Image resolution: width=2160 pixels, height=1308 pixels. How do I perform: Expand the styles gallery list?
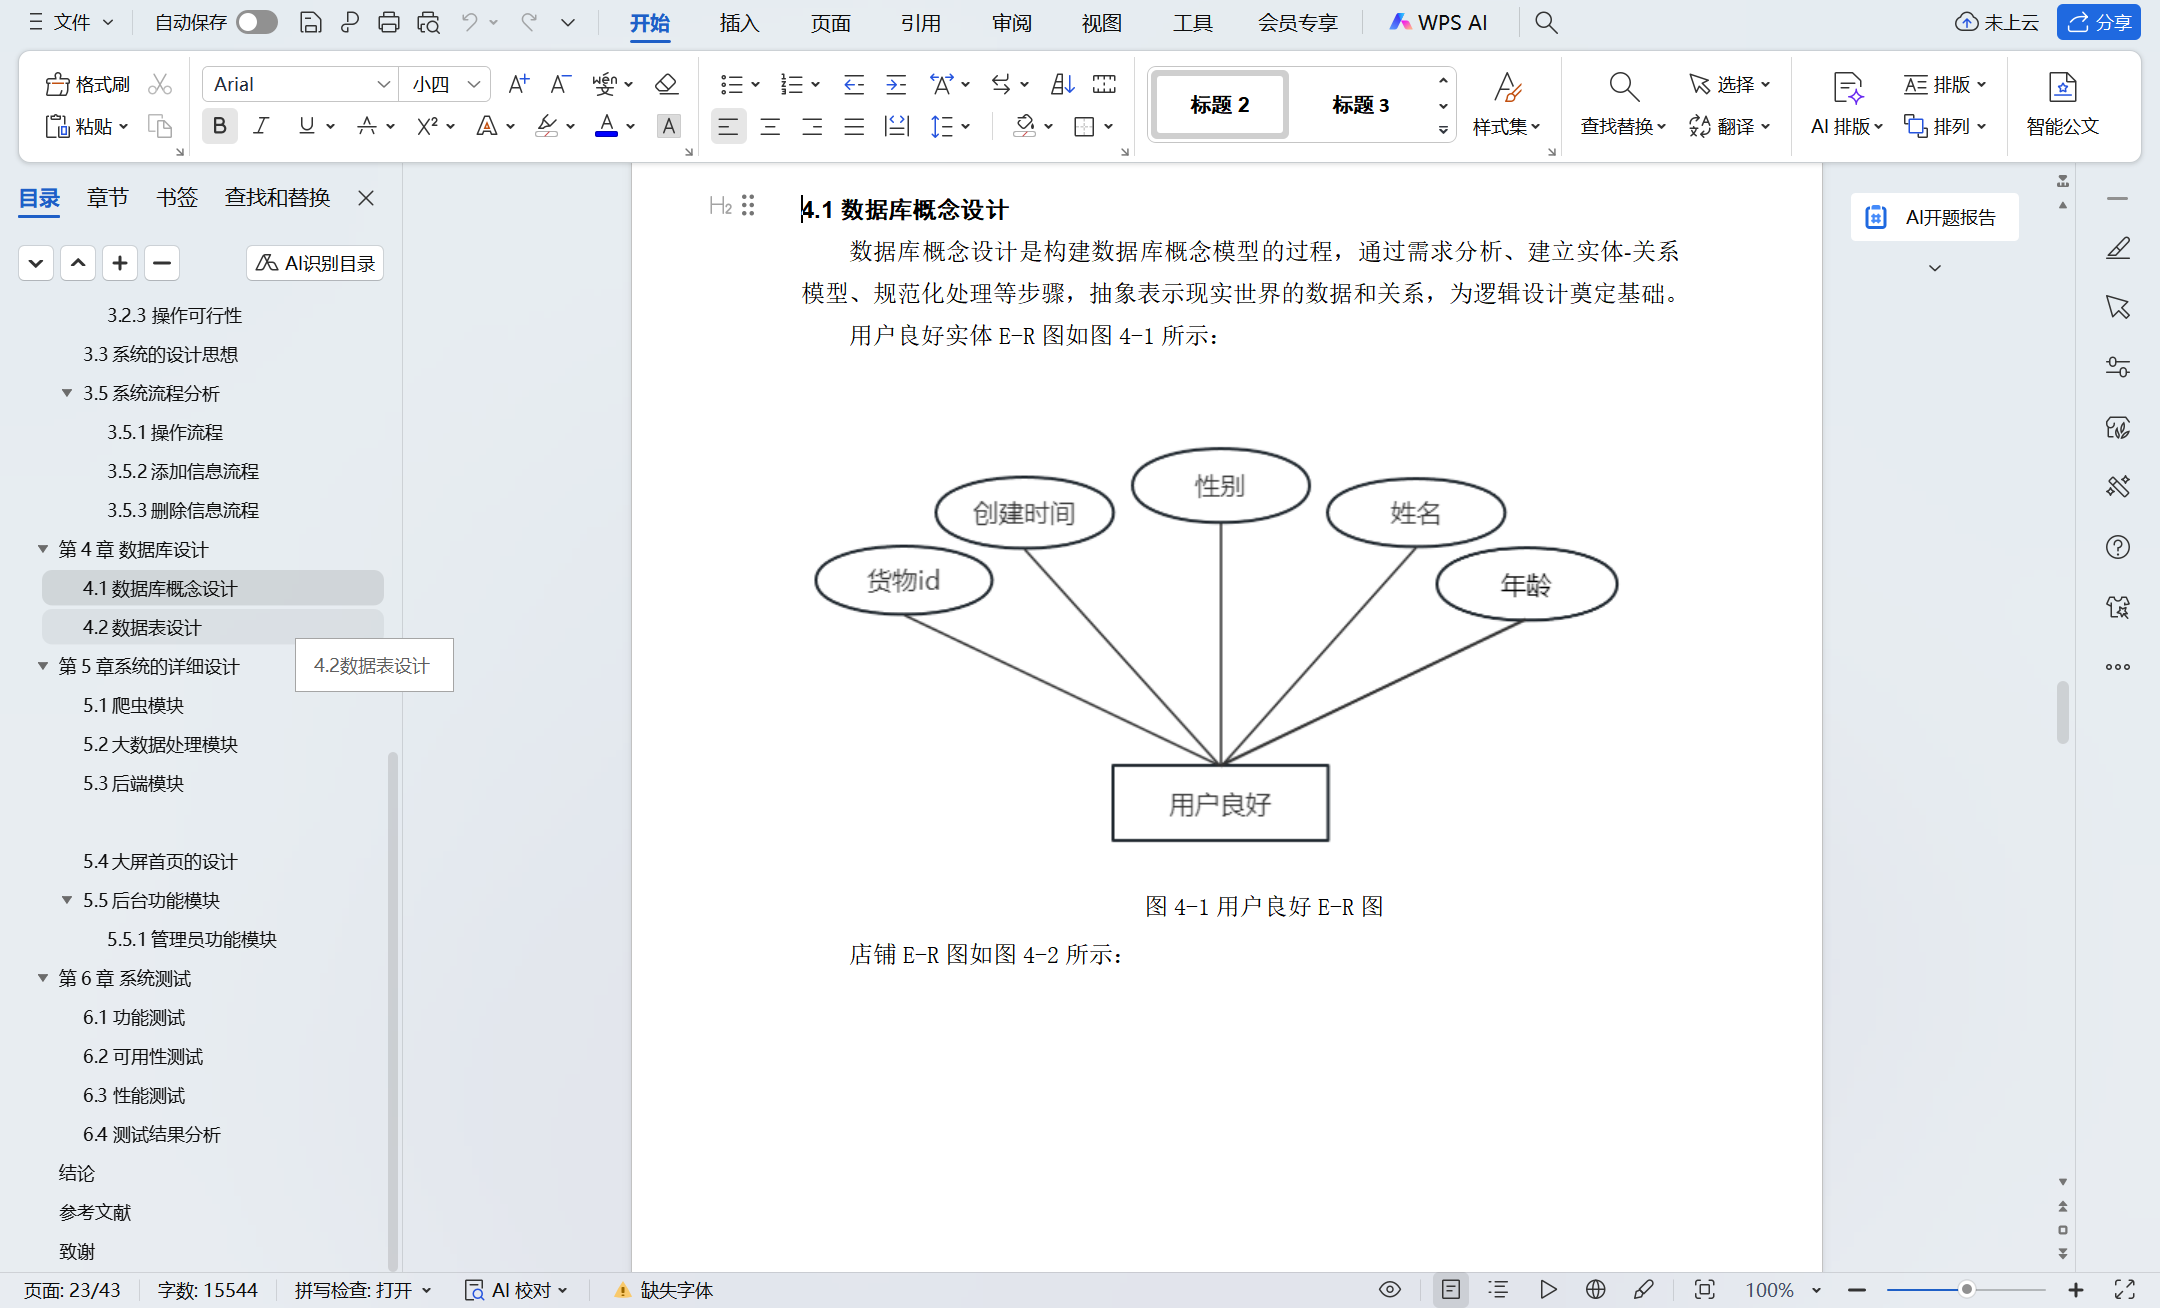[1443, 130]
